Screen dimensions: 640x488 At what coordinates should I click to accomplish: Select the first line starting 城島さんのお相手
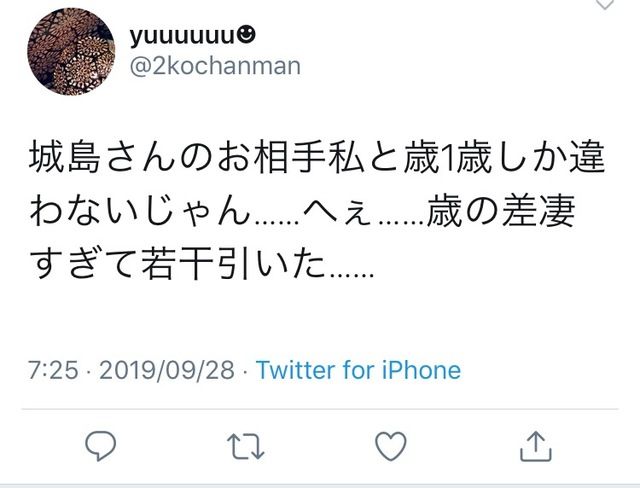point(317,157)
